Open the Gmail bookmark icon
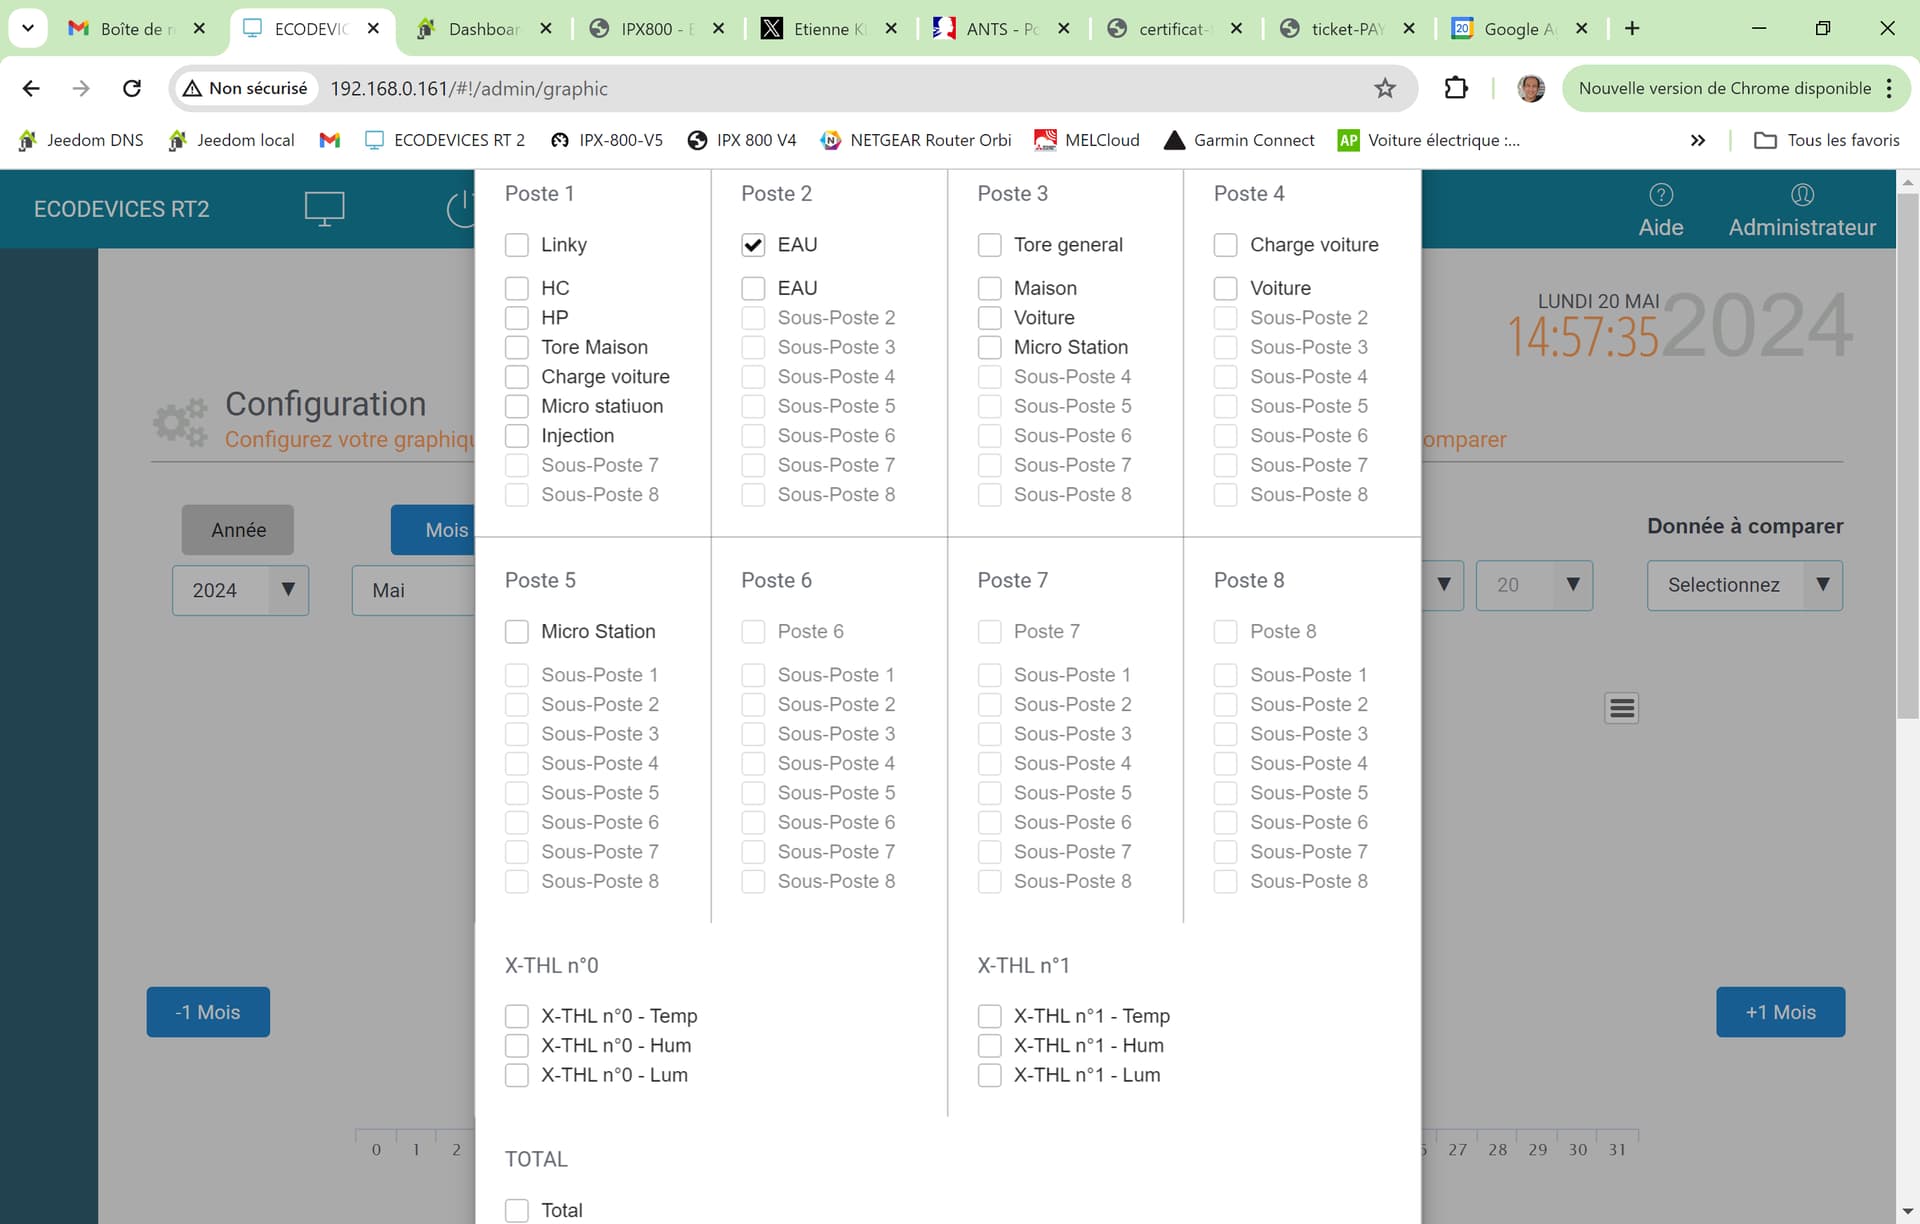 [329, 140]
